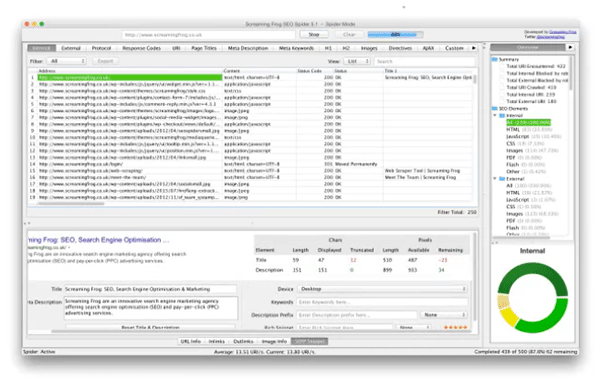This screenshot has width=600, height=380.
Task: Click the Internal folder icon in Overview
Action: (x=502, y=115)
